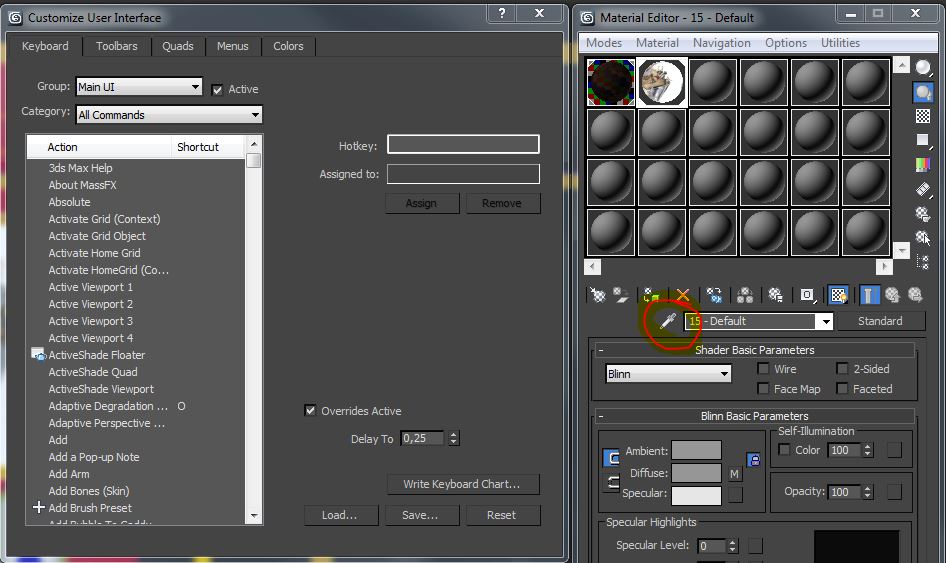The image size is (946, 563).
Task: Click the Write Keyboard Chart button
Action: click(462, 484)
